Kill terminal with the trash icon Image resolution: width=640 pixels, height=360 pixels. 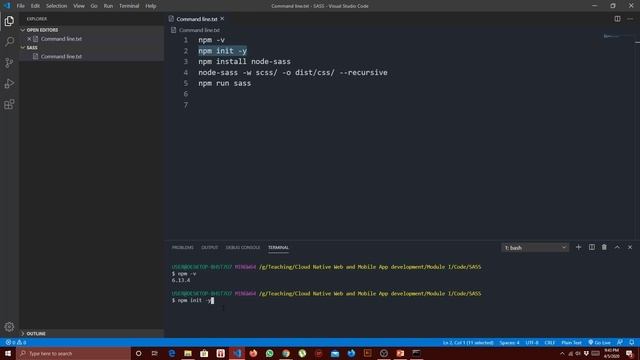(604, 247)
